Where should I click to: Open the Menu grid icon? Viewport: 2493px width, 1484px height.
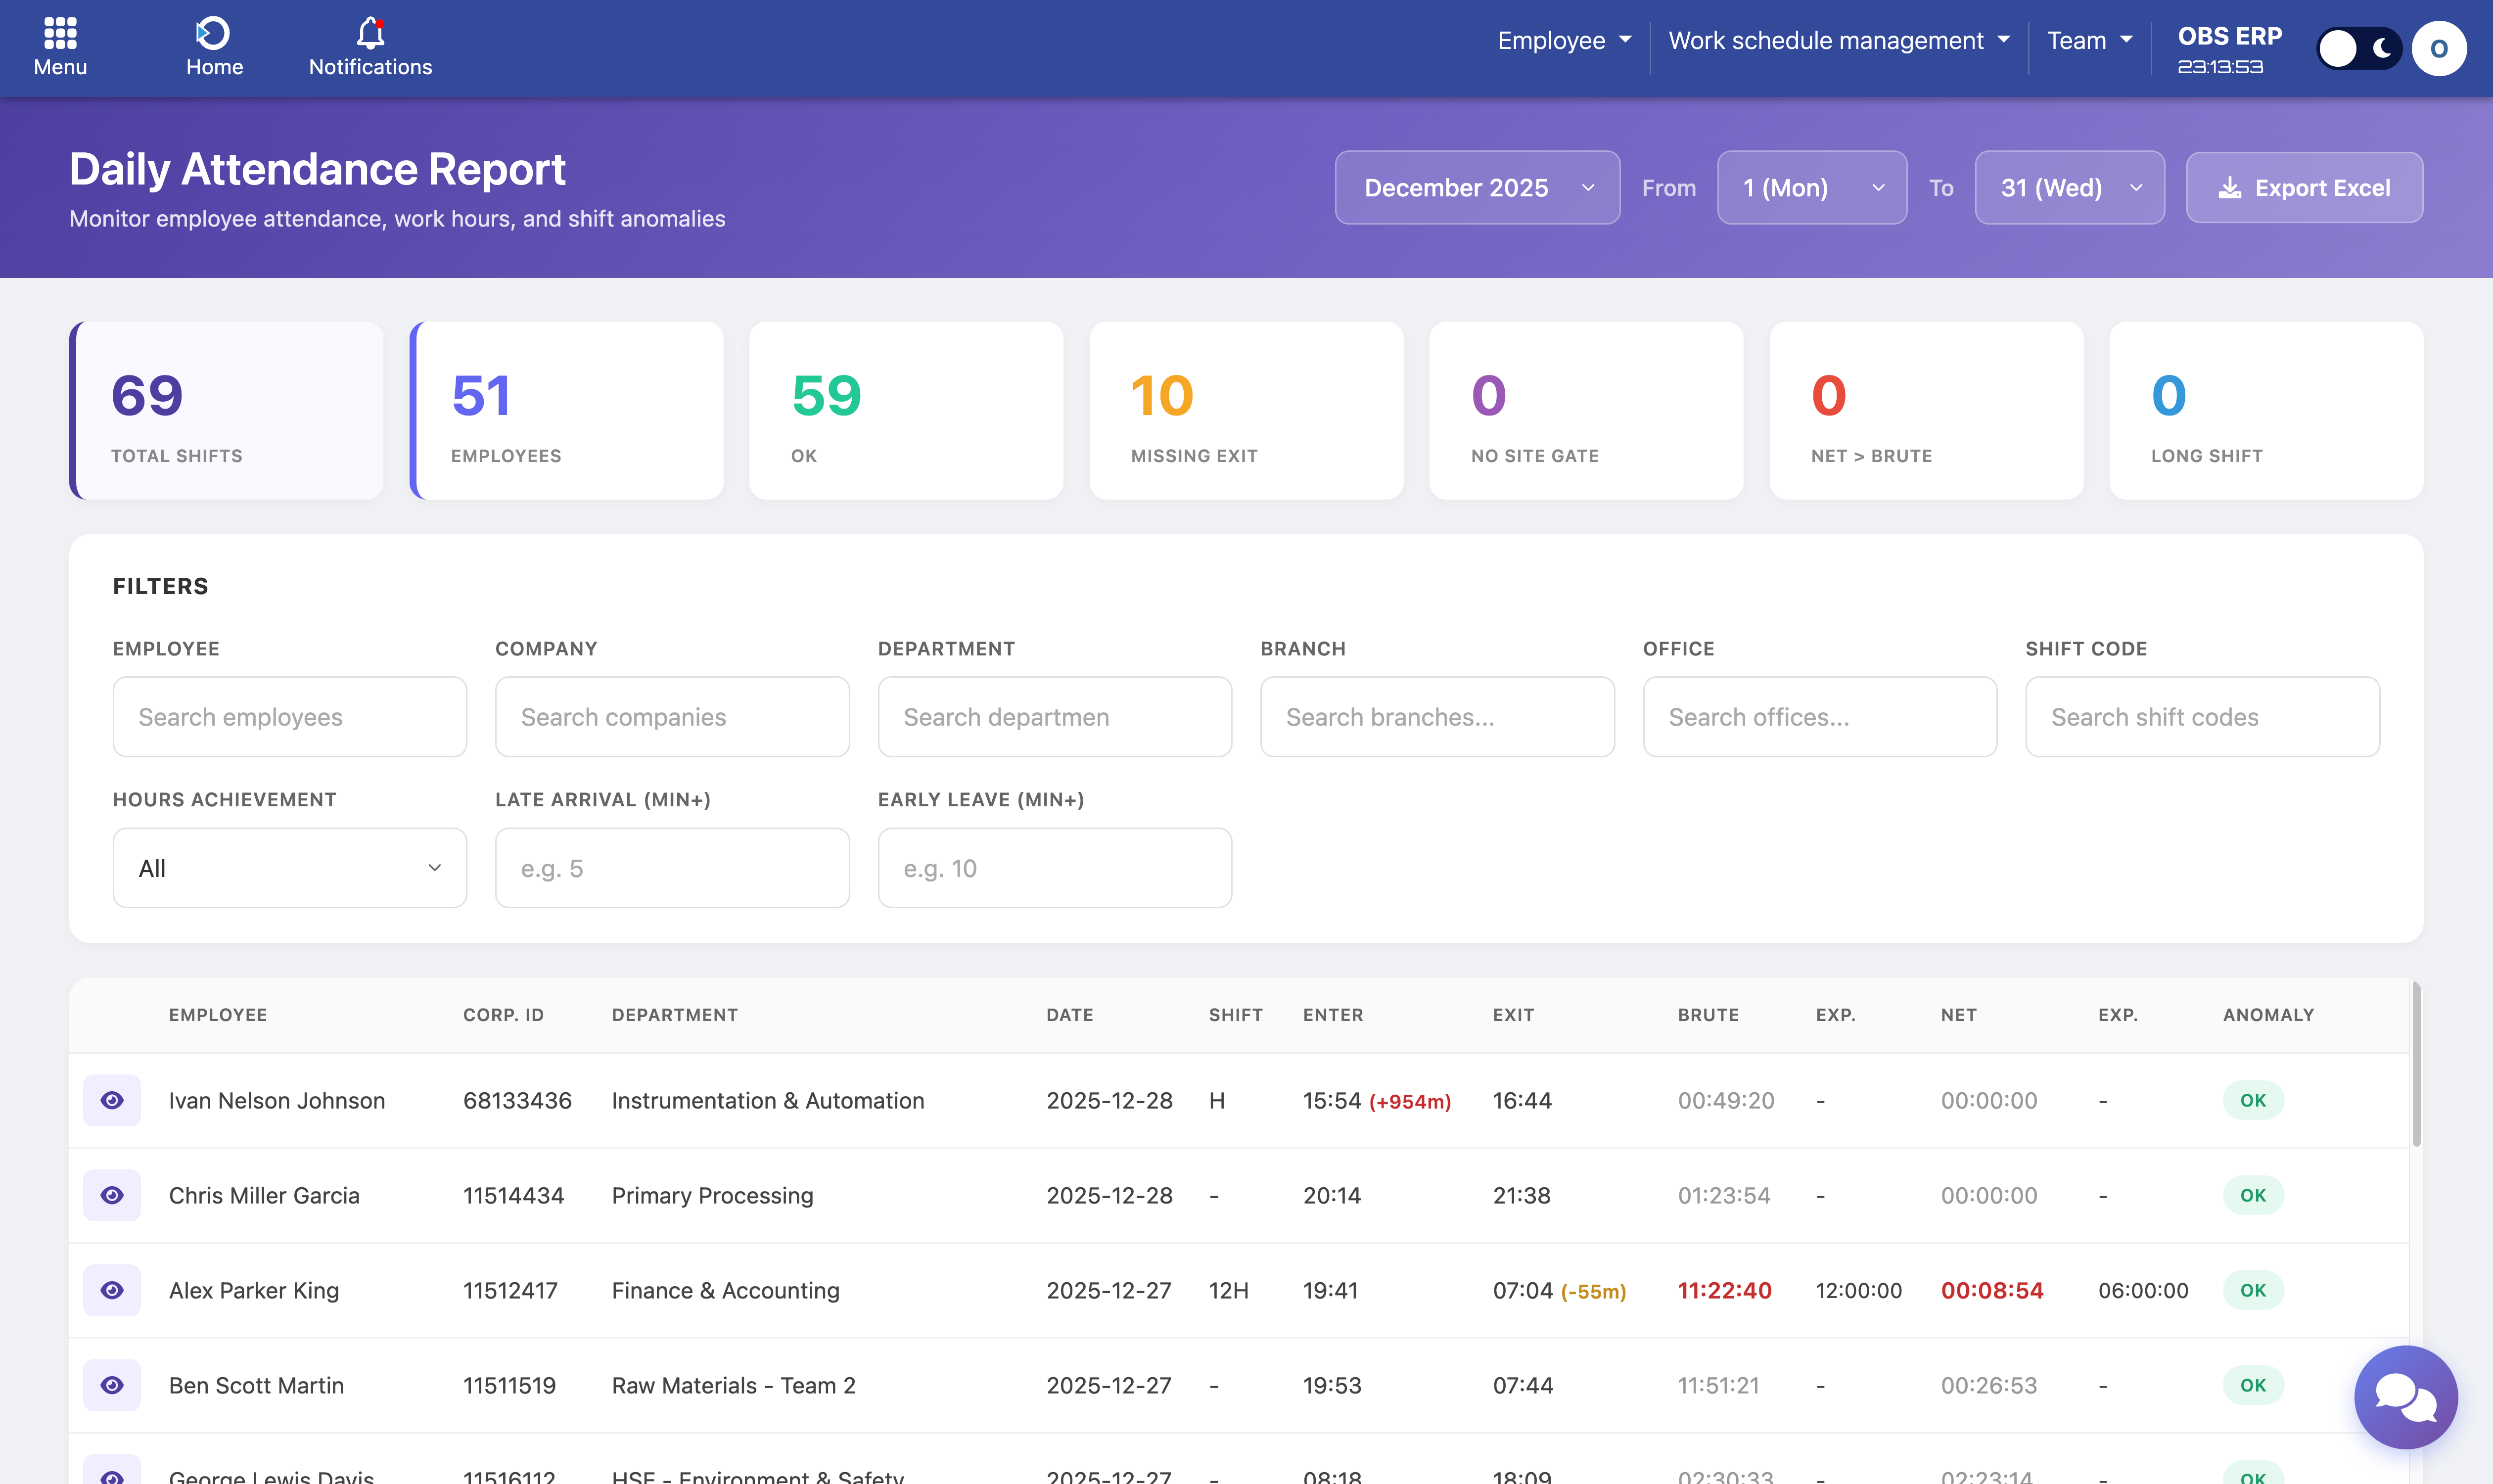tap(60, 34)
